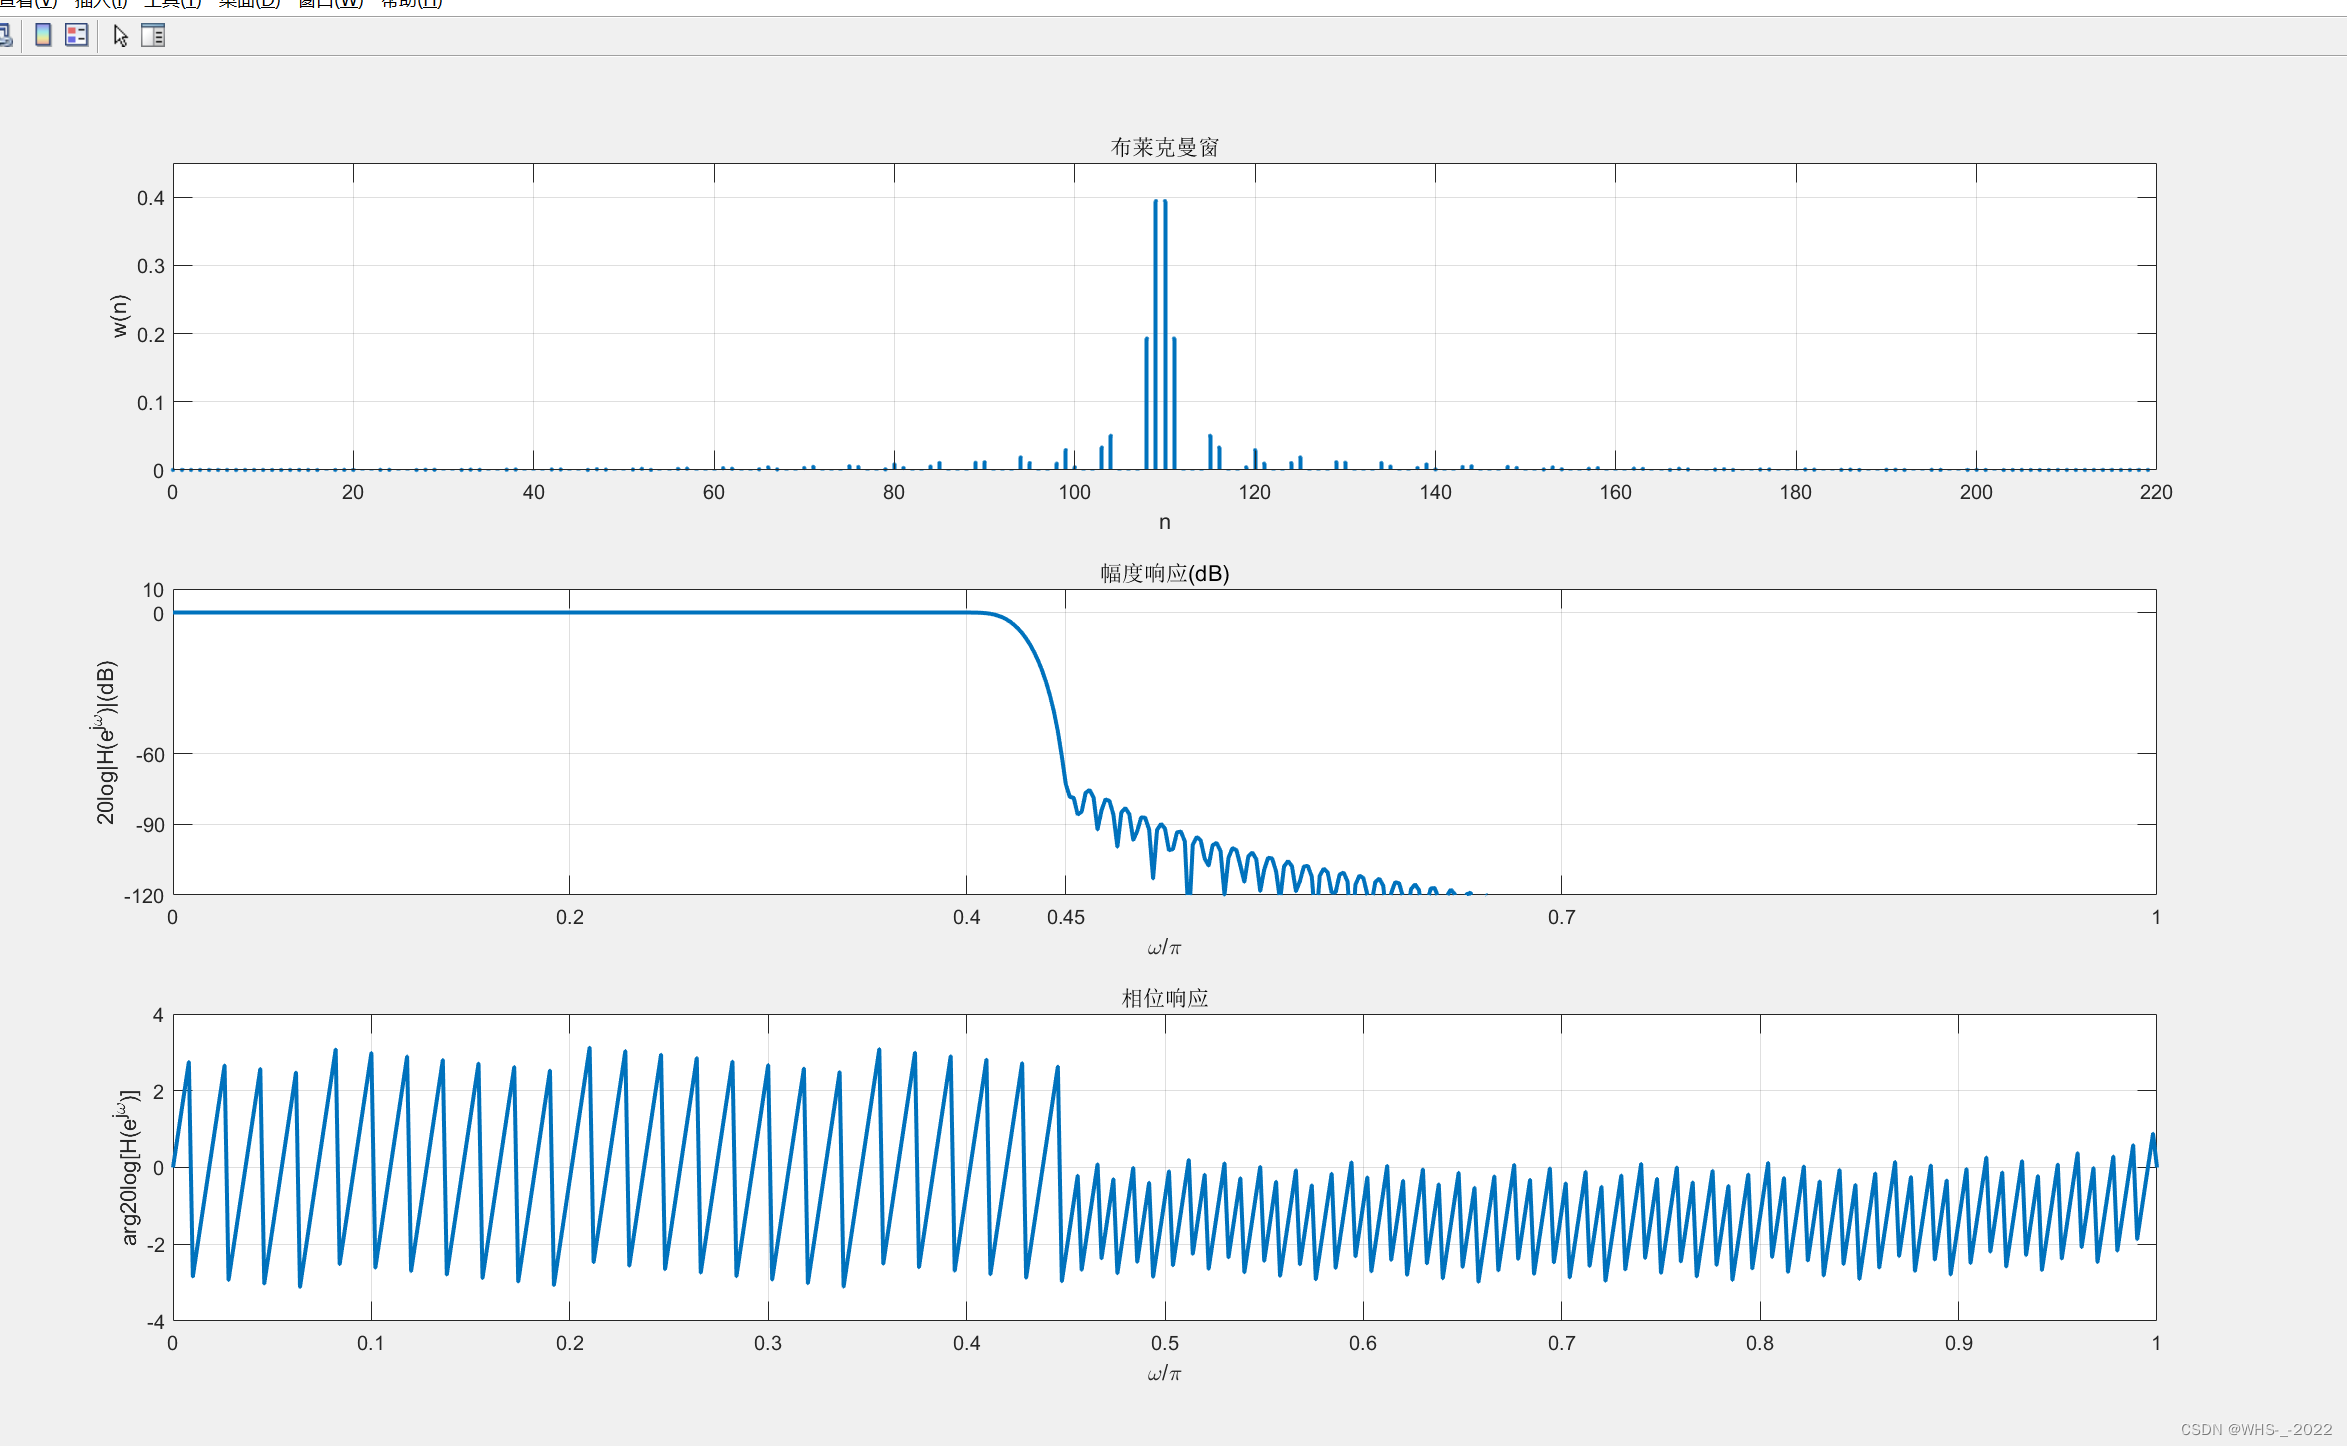The width and height of the screenshot is (2347, 1446).
Task: Activate the Edit Plot arrow tool
Action: [121, 36]
